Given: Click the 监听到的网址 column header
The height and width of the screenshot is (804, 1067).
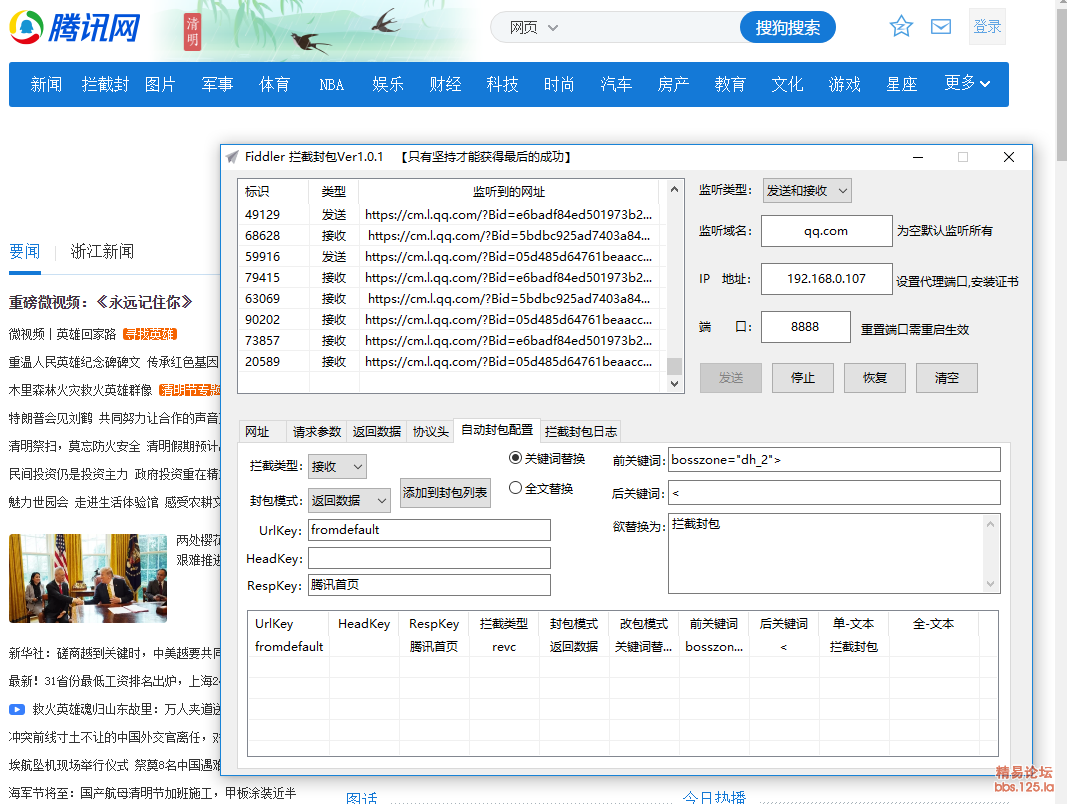Looking at the screenshot, I should point(509,192).
